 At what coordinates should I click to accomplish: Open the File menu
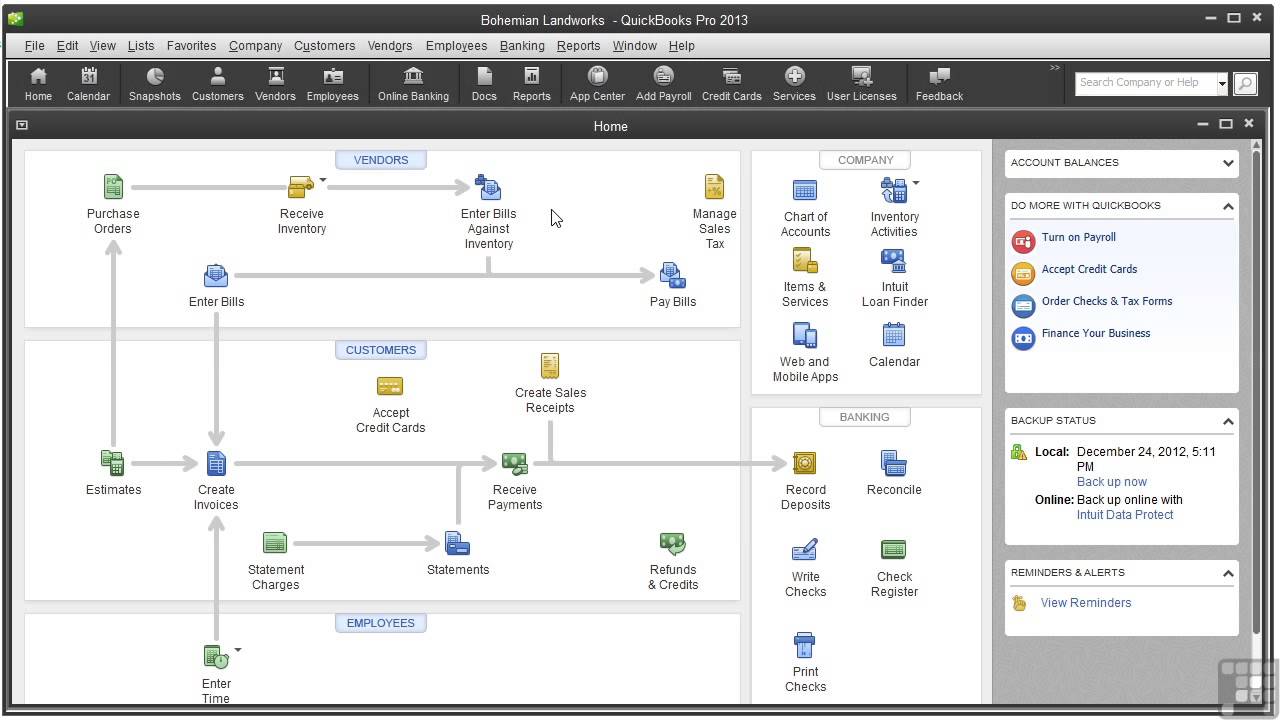tap(34, 46)
